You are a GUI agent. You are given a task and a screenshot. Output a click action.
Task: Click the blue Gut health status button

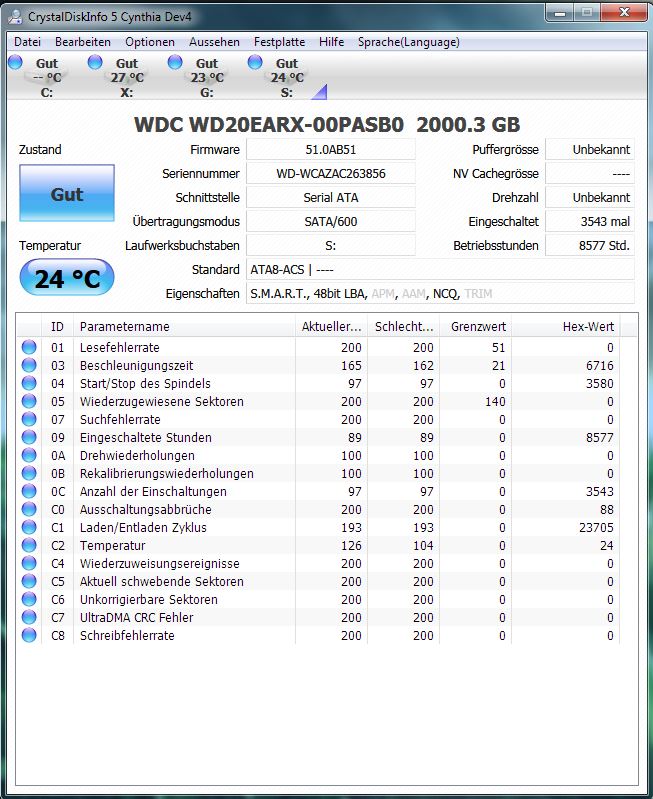coord(67,193)
